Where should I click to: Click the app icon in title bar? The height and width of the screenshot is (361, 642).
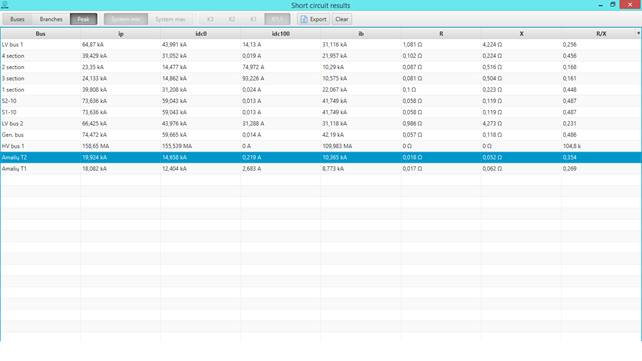(x=5, y=5)
